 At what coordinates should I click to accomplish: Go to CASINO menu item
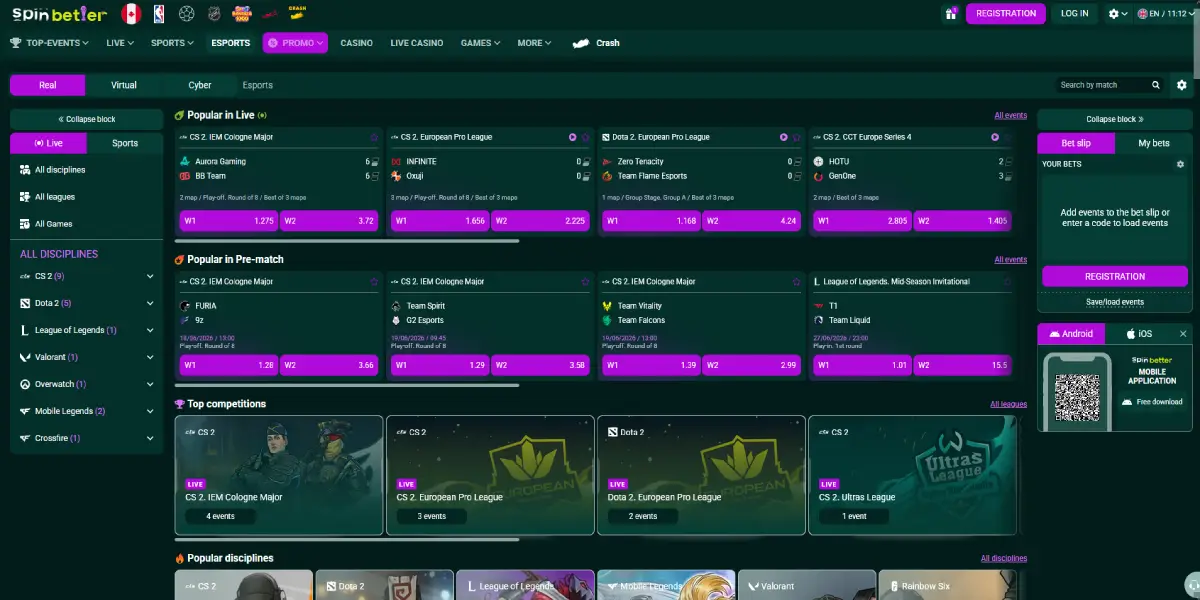click(x=357, y=43)
